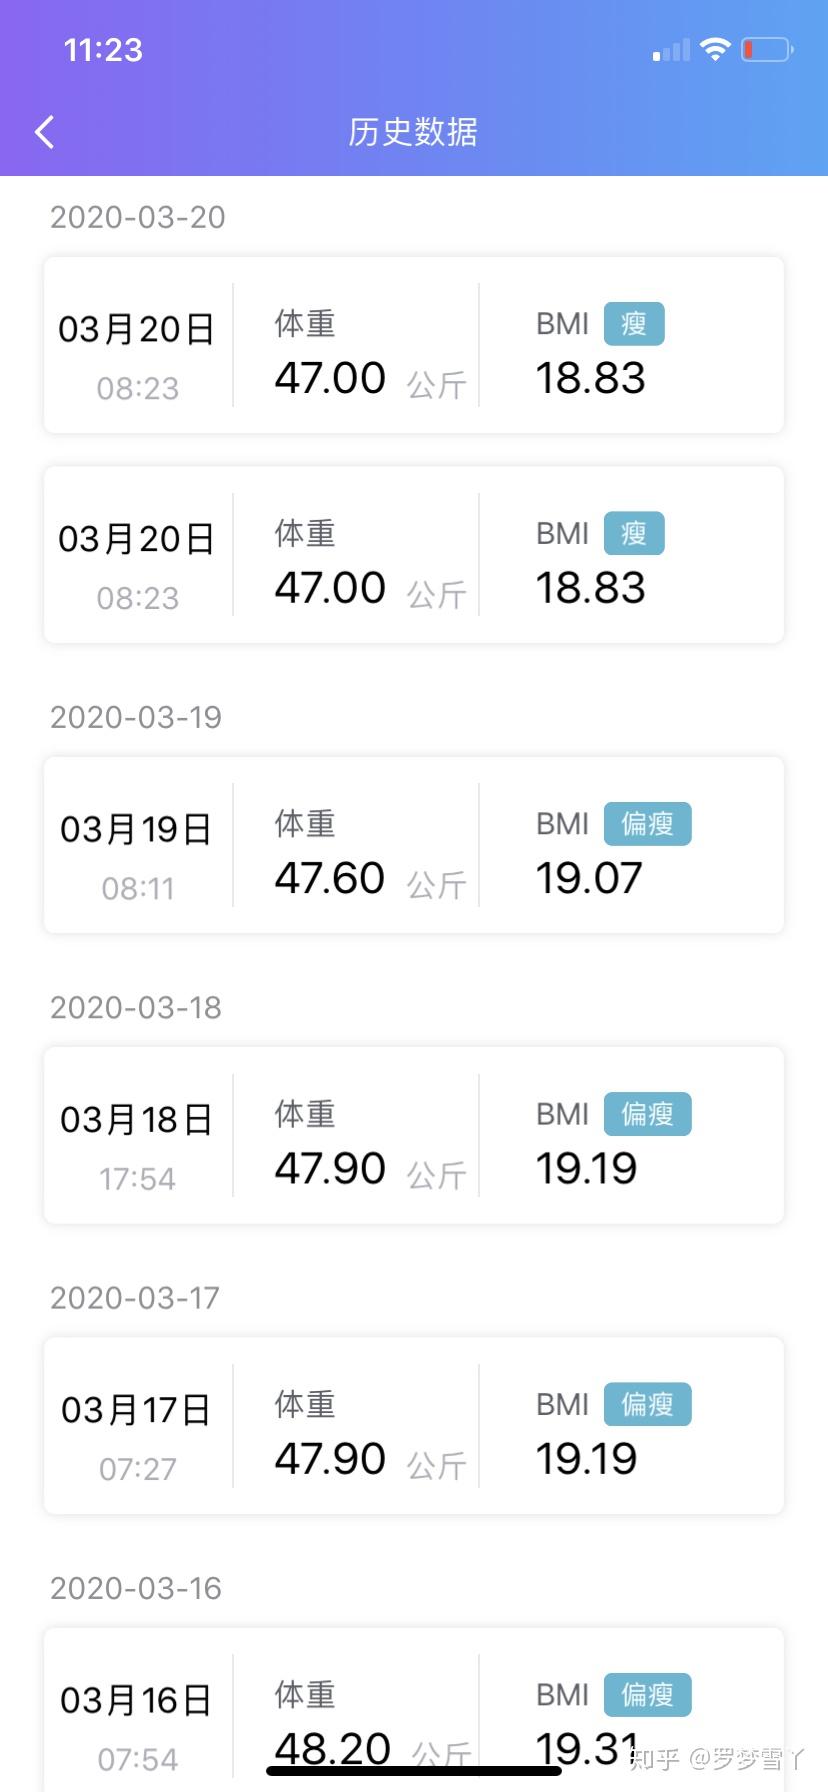Tap the 偏瘦 badge on 03月19日 record
The height and width of the screenshot is (1792, 828).
coord(647,824)
